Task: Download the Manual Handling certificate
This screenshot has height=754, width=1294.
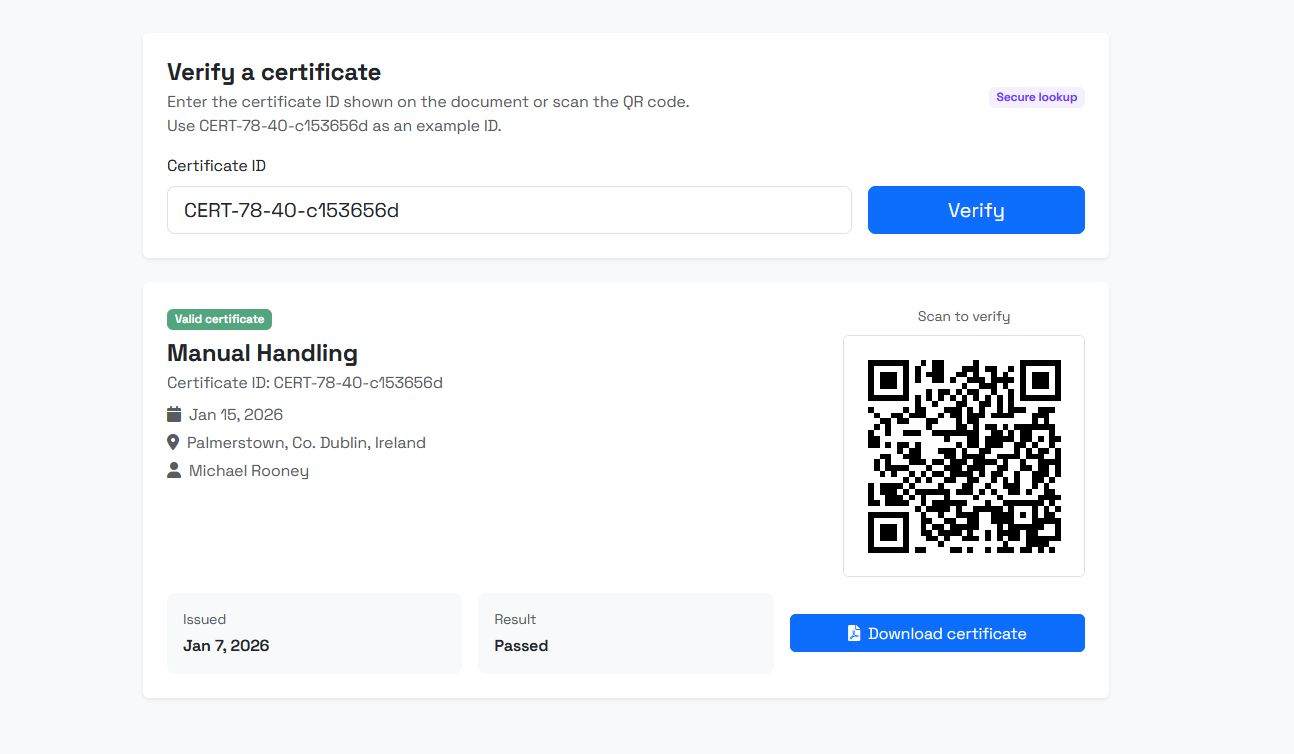Action: [937, 632]
